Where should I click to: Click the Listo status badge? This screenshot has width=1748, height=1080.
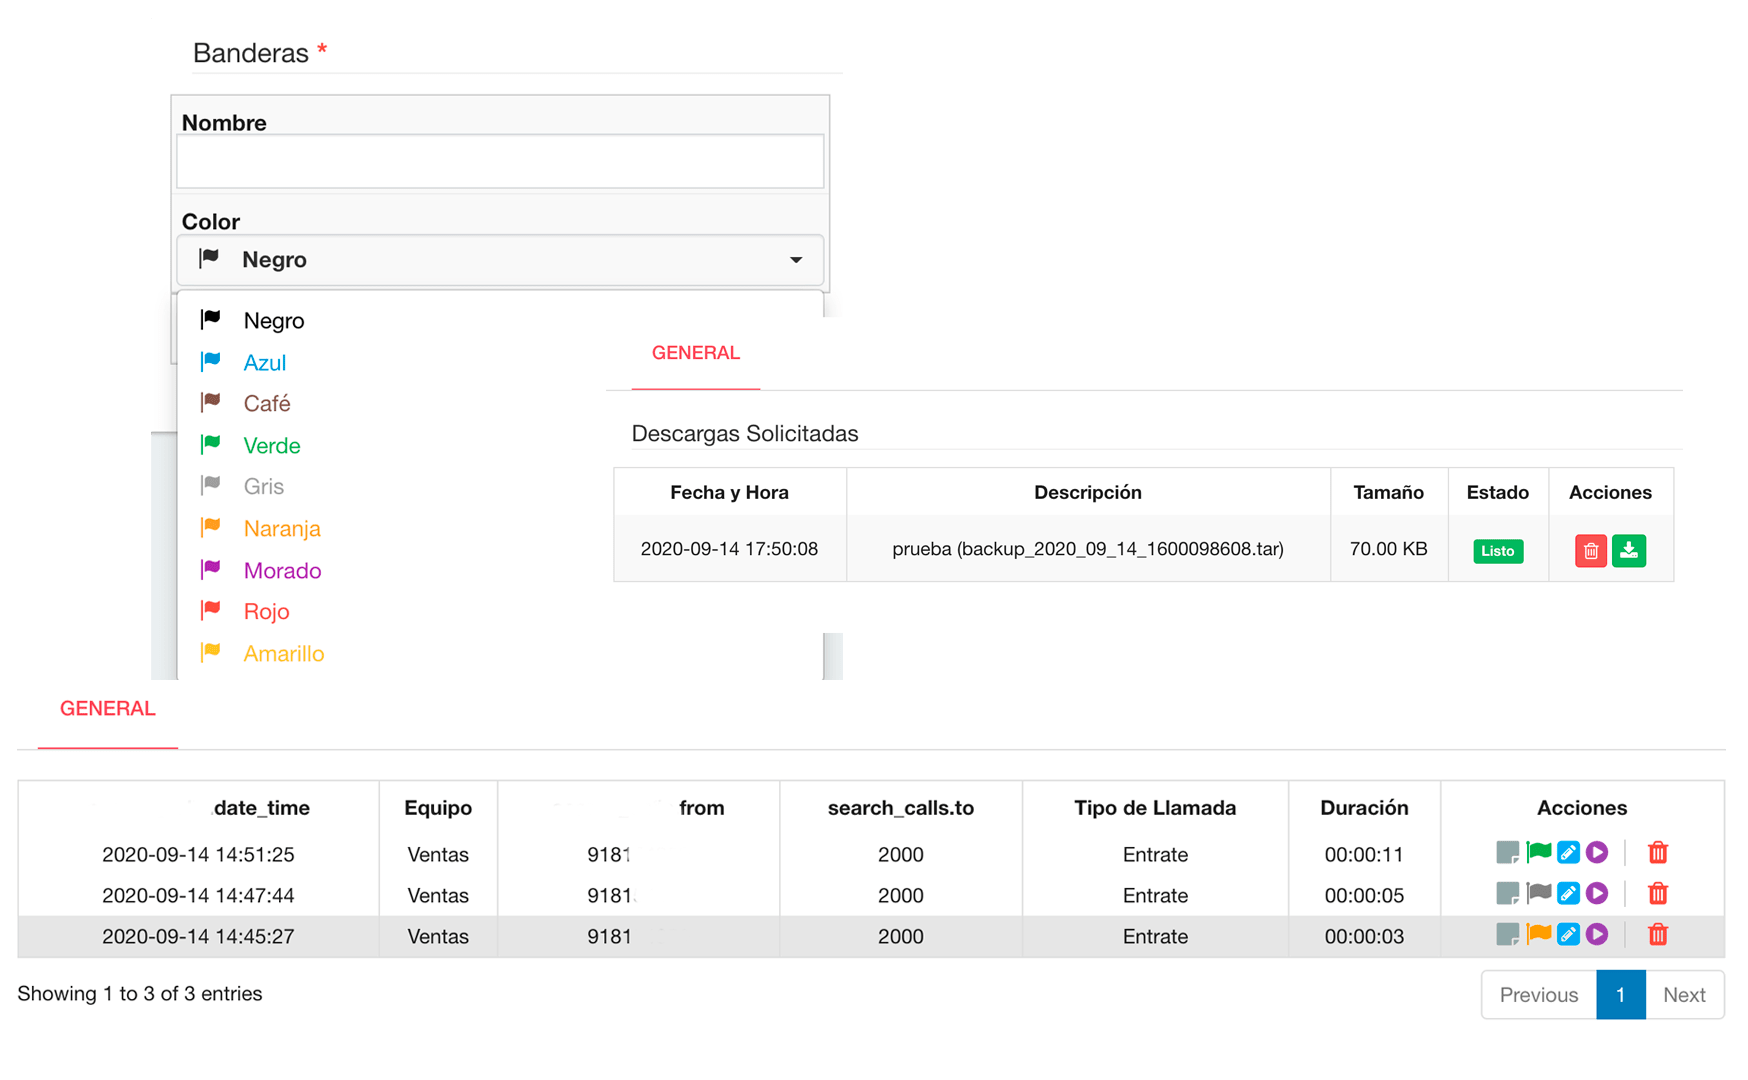[1498, 551]
